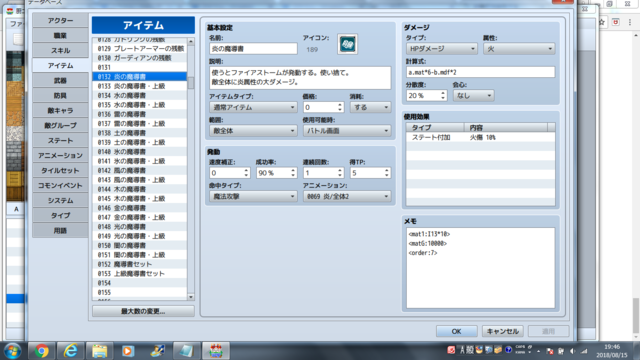Screen dimensions: 640x360
Task: Click the 適用 button
Action: click(x=548, y=331)
